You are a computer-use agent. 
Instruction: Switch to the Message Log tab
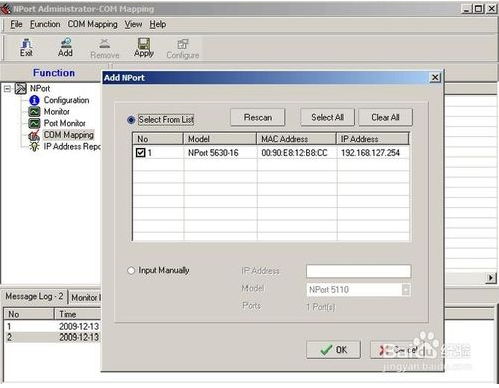(x=34, y=296)
